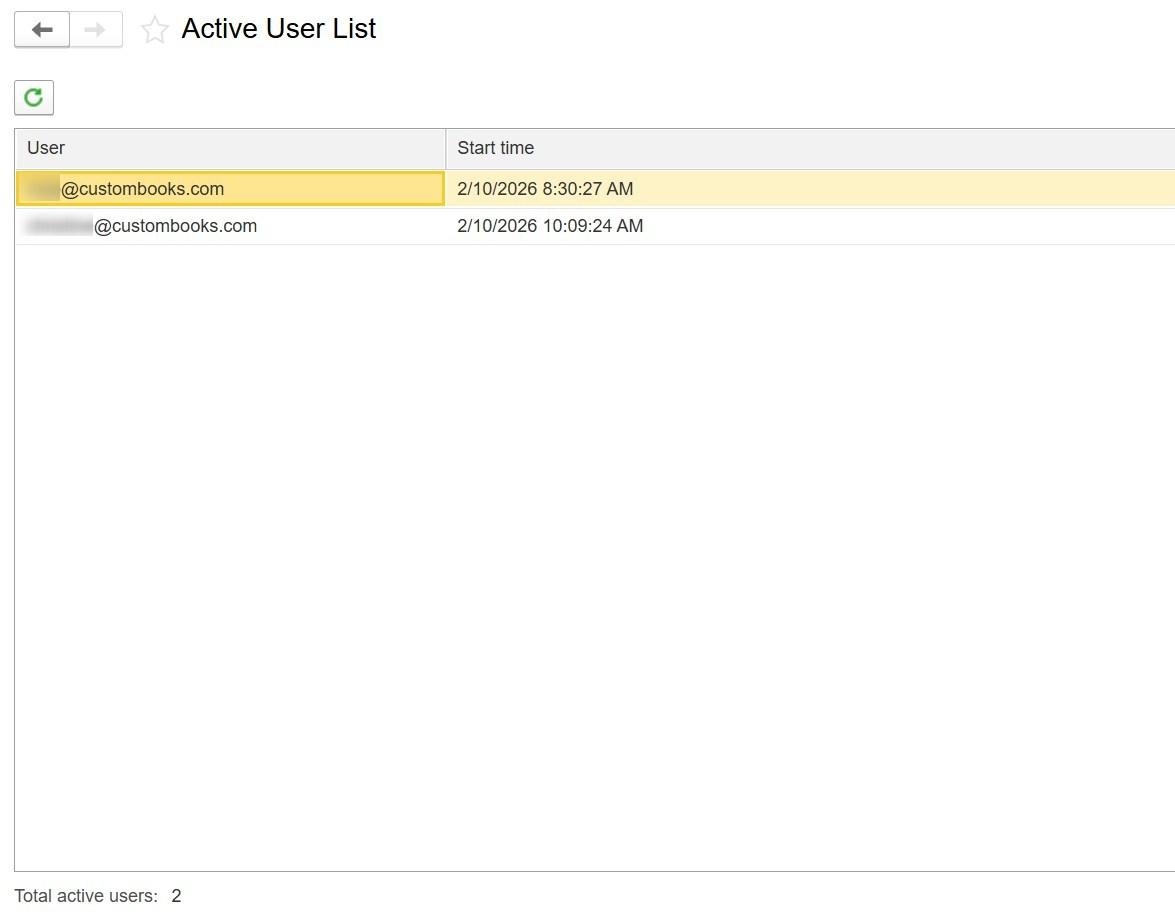Screen dimensions: 1175x924
Task: Select the highlighted first user row email
Action: 142,189
